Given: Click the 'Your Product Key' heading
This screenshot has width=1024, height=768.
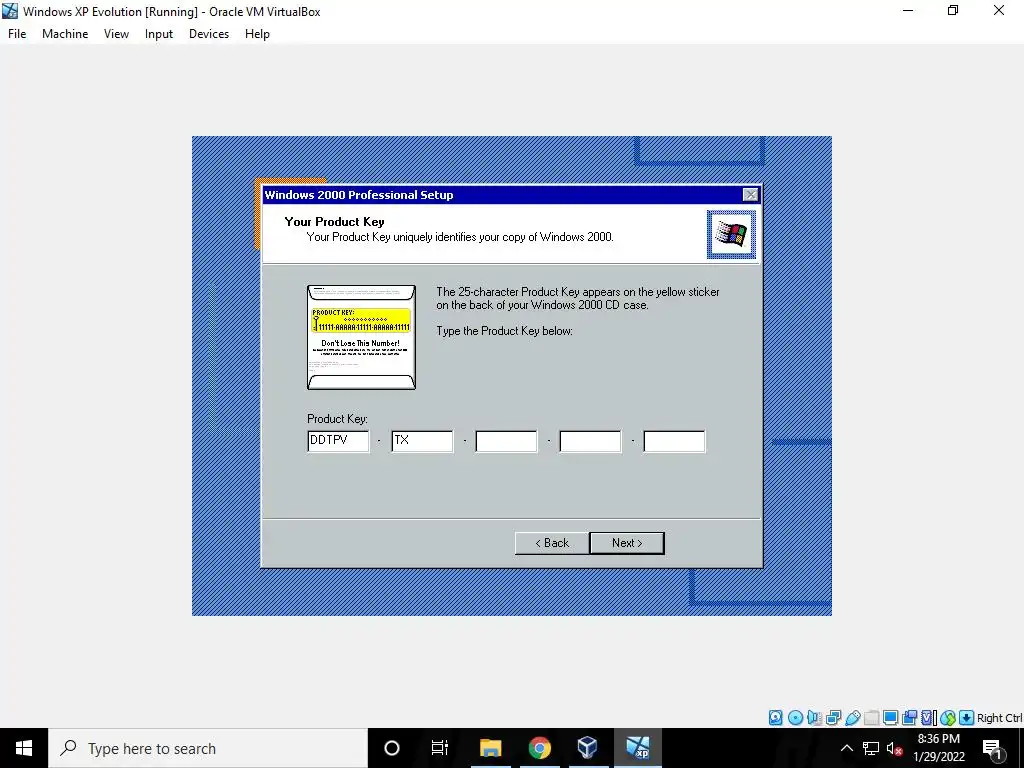Looking at the screenshot, I should (x=334, y=222).
